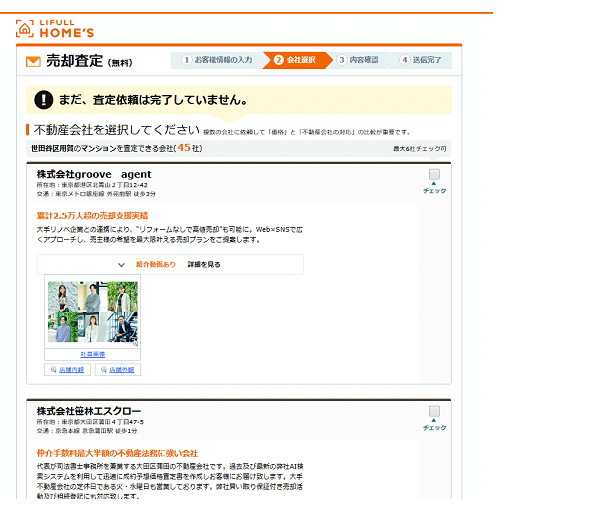Image resolution: width=603 pixels, height=511 pixels.
Task: Click the zoom icon on staff photo corner
Action: [135, 344]
